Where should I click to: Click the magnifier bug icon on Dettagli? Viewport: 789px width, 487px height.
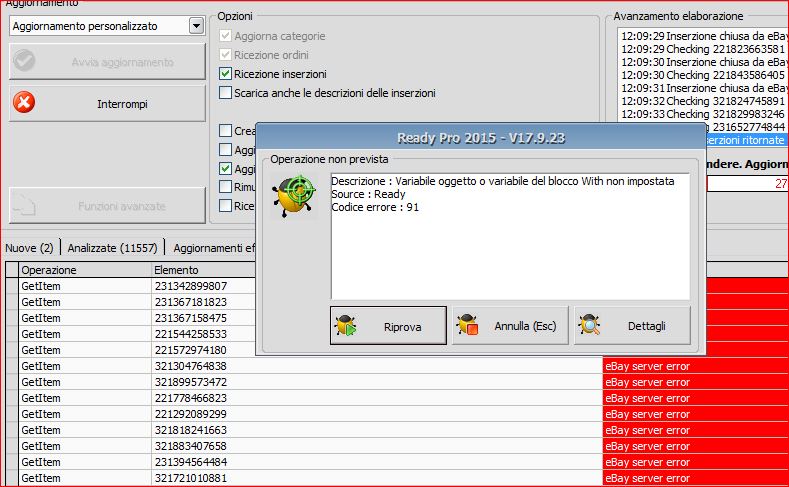pos(590,325)
